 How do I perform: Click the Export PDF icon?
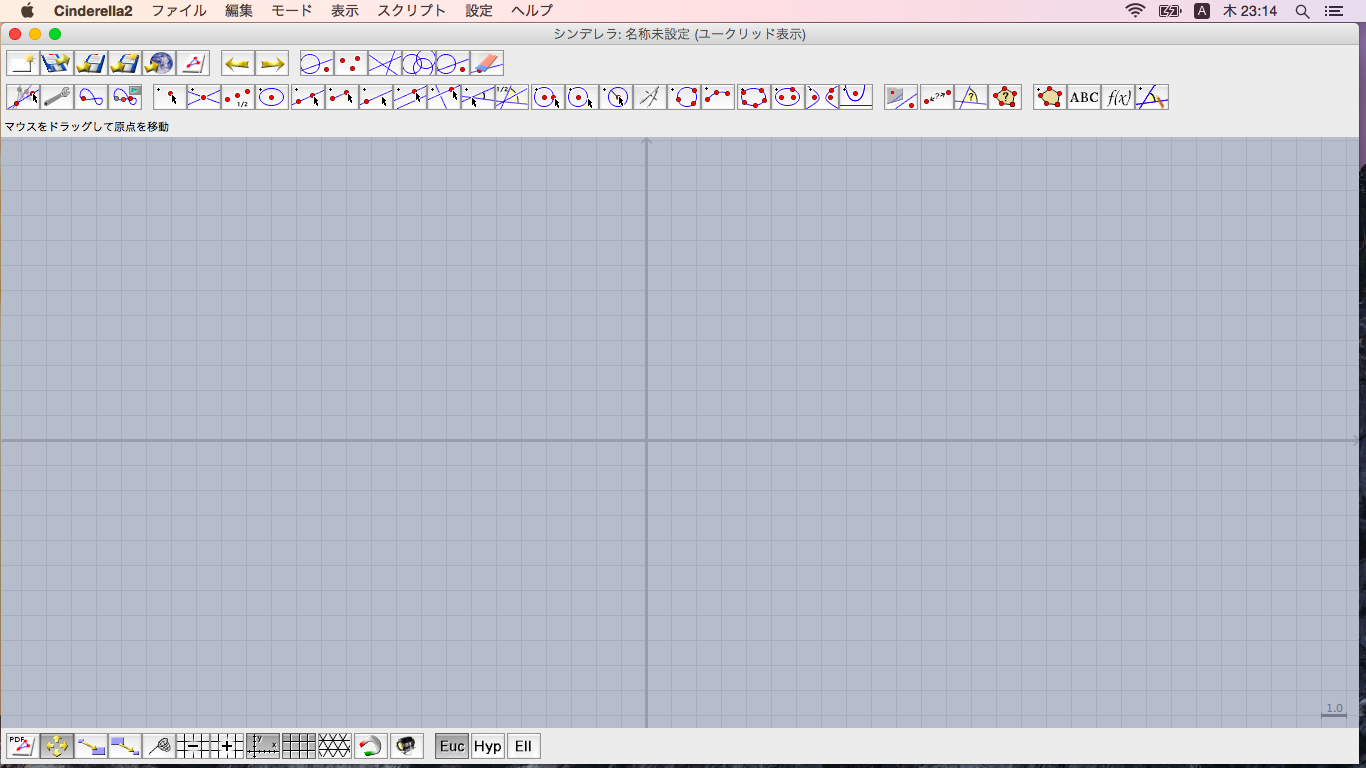23,746
